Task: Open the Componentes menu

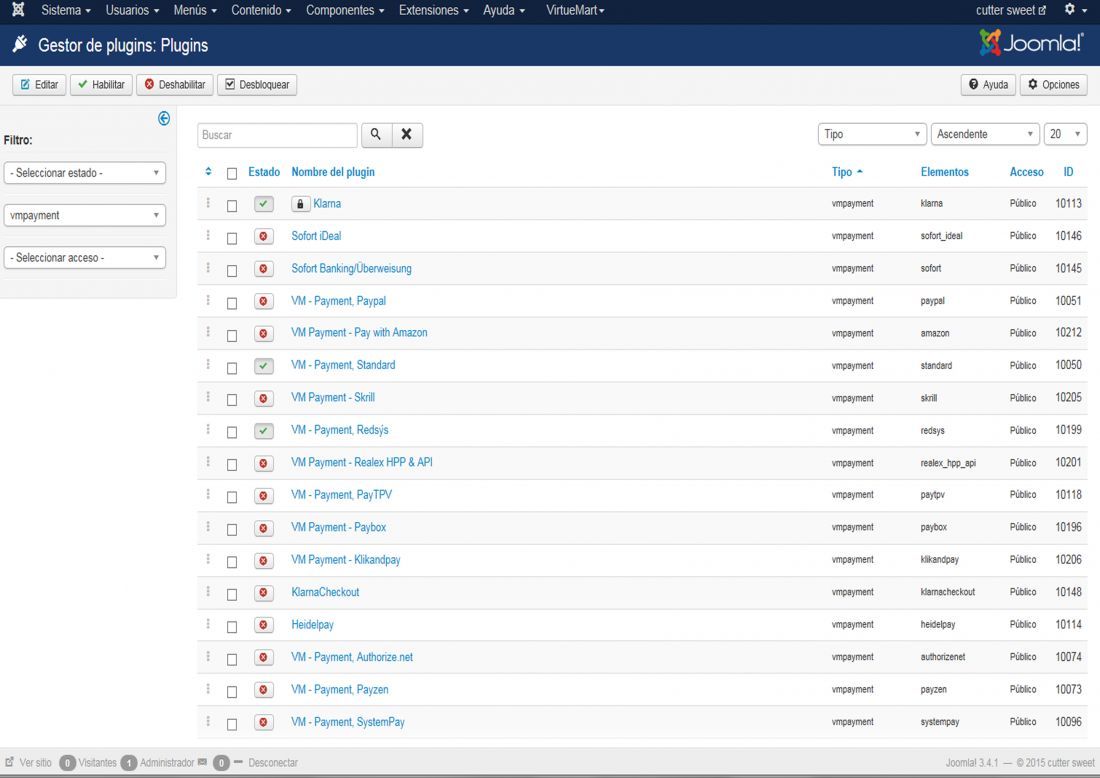Action: [x=345, y=10]
